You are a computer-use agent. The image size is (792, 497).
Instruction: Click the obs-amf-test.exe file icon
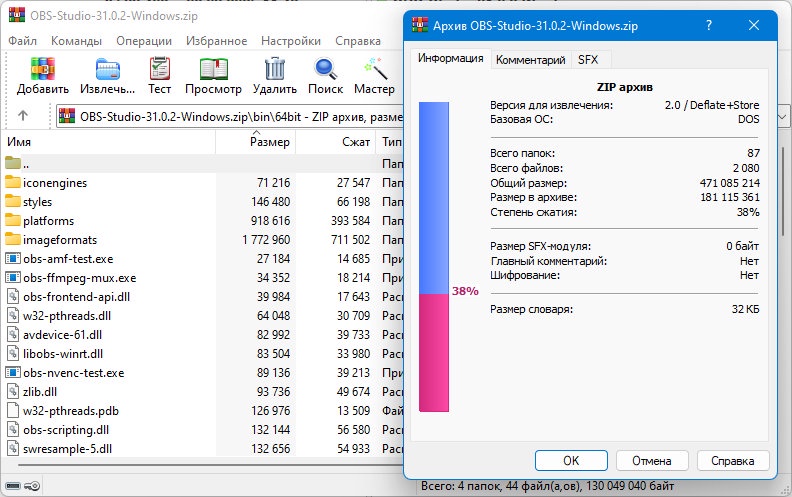(x=13, y=259)
